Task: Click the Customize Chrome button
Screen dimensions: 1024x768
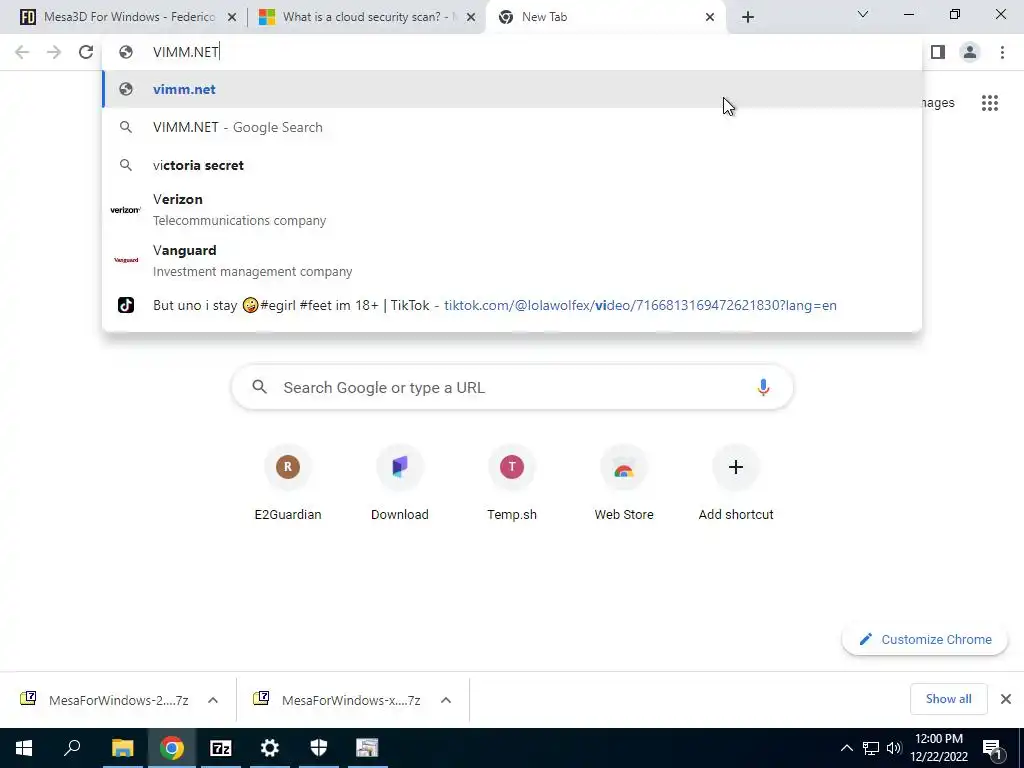Action: click(x=925, y=639)
